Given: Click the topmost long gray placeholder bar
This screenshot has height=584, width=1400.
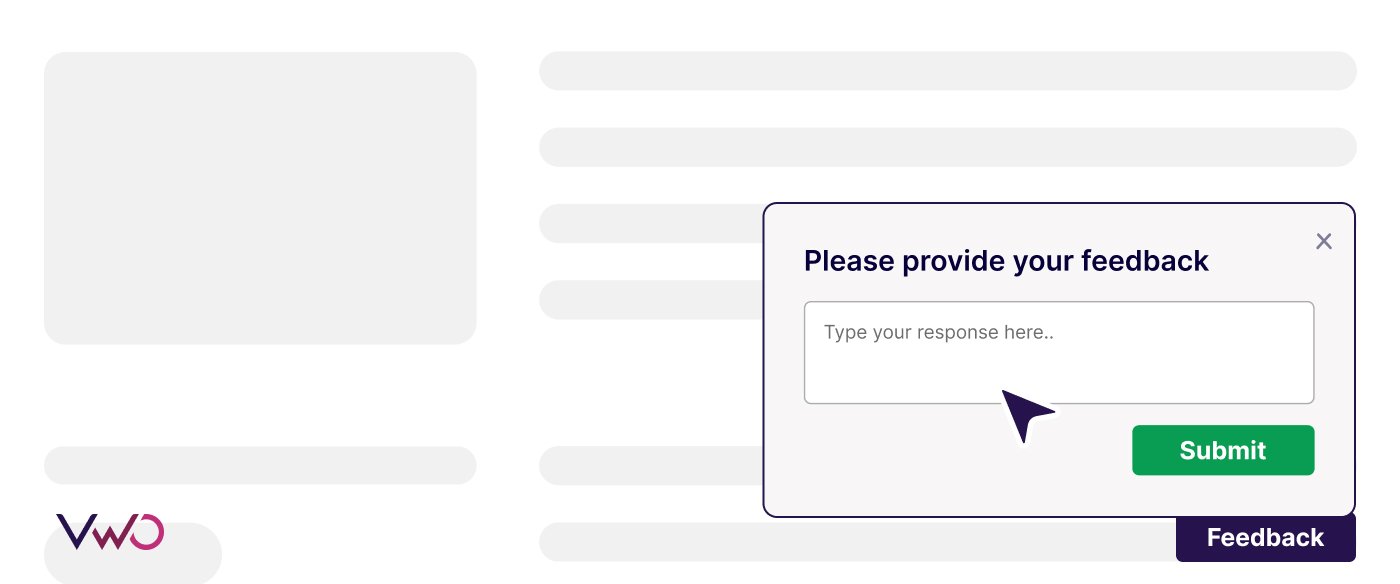Looking at the screenshot, I should [x=947, y=71].
